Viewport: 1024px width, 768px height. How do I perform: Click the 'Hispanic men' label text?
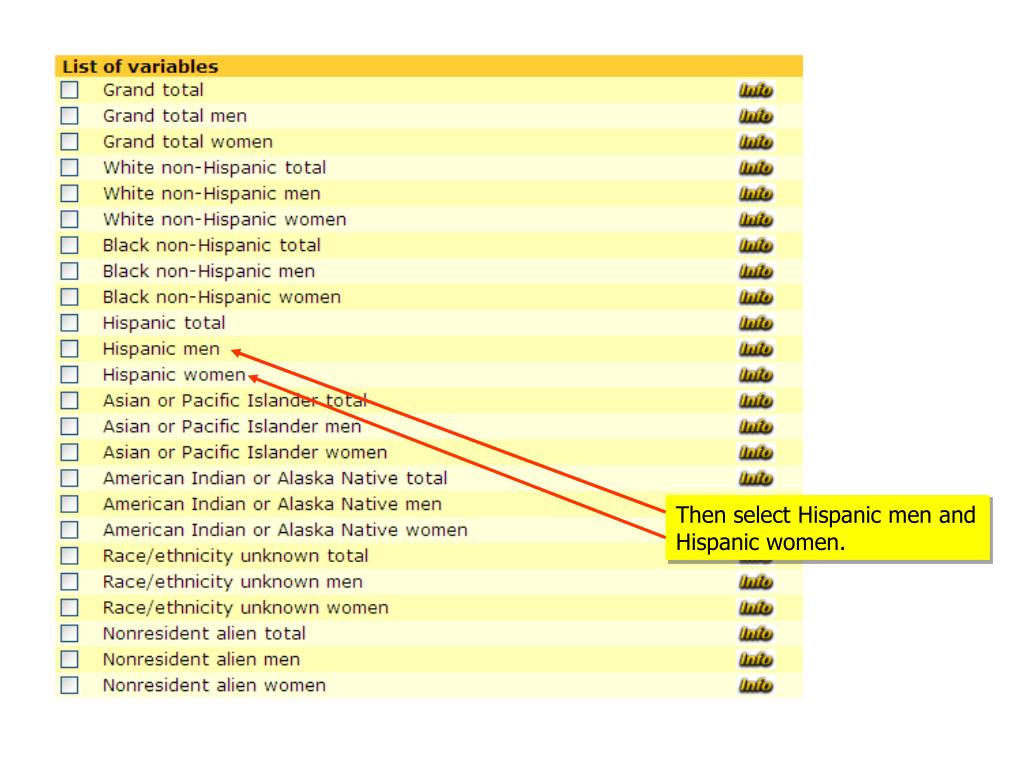click(161, 349)
